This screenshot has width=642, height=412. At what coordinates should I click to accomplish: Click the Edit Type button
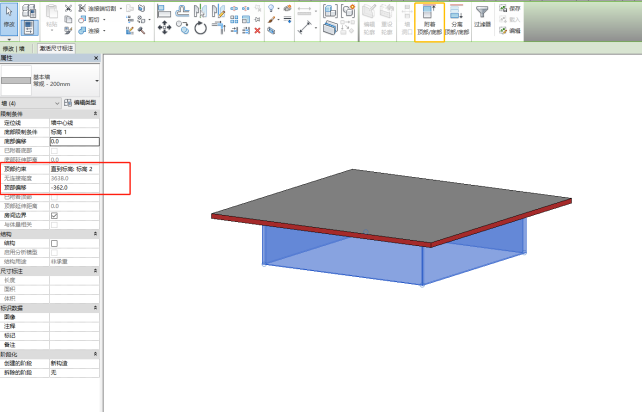(81, 103)
